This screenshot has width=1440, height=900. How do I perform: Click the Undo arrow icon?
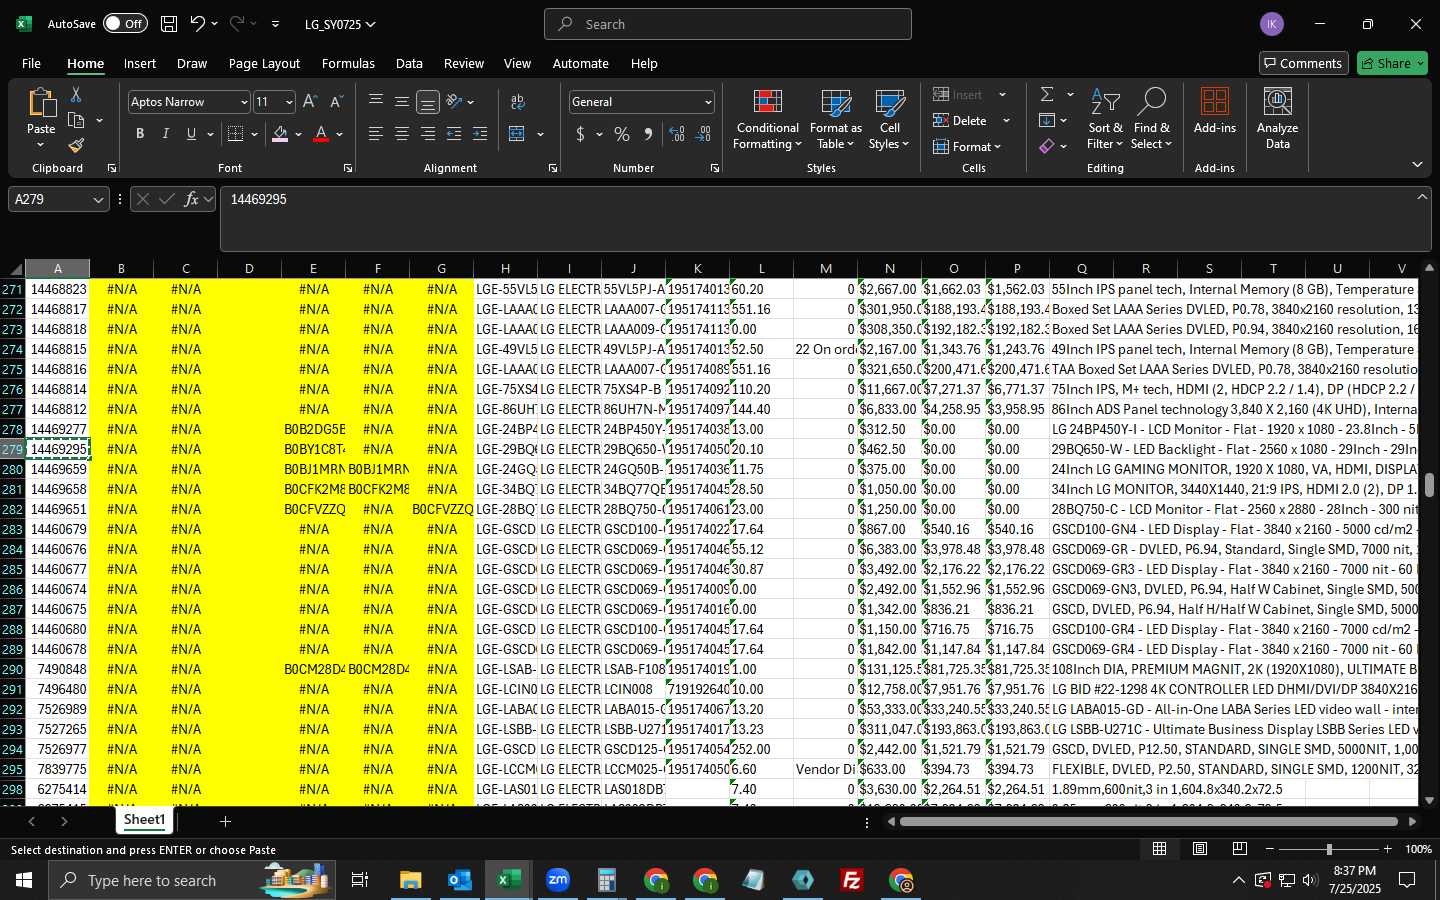[197, 24]
